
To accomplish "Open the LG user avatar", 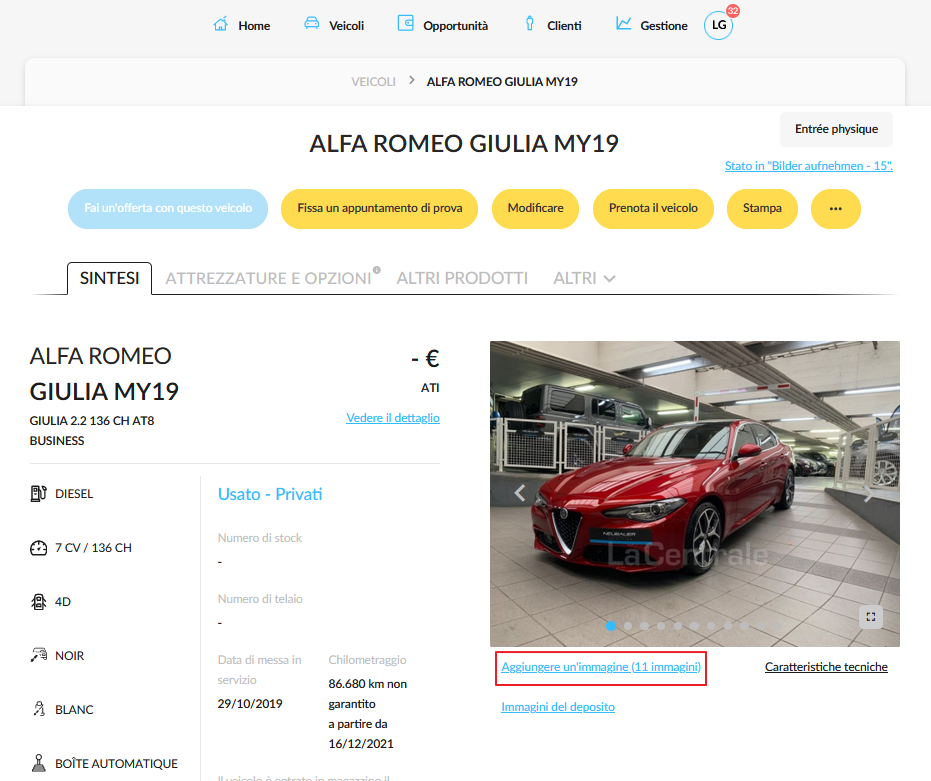I will coord(718,25).
